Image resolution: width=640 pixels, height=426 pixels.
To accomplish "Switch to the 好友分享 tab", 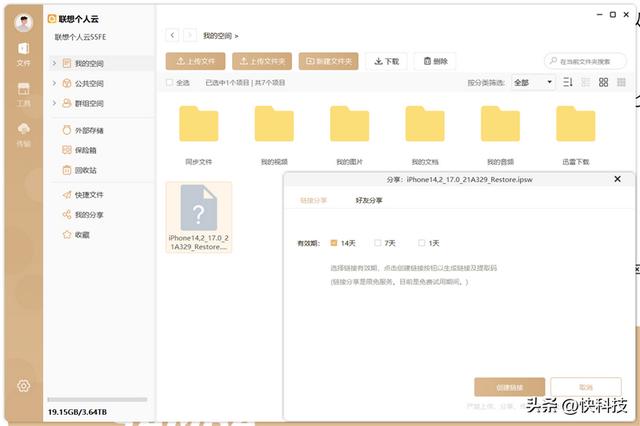I will point(369,200).
